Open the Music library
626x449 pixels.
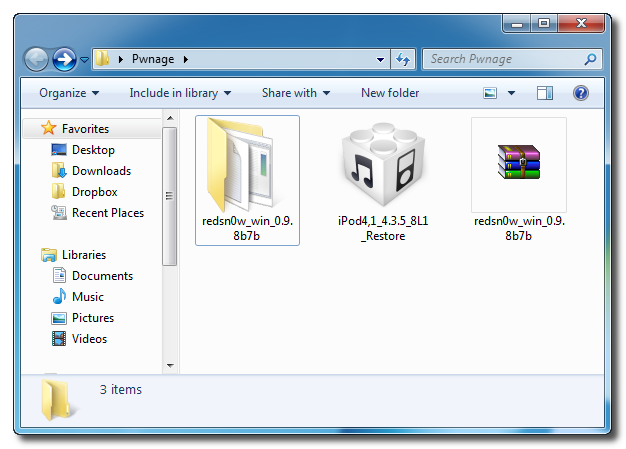(88, 297)
